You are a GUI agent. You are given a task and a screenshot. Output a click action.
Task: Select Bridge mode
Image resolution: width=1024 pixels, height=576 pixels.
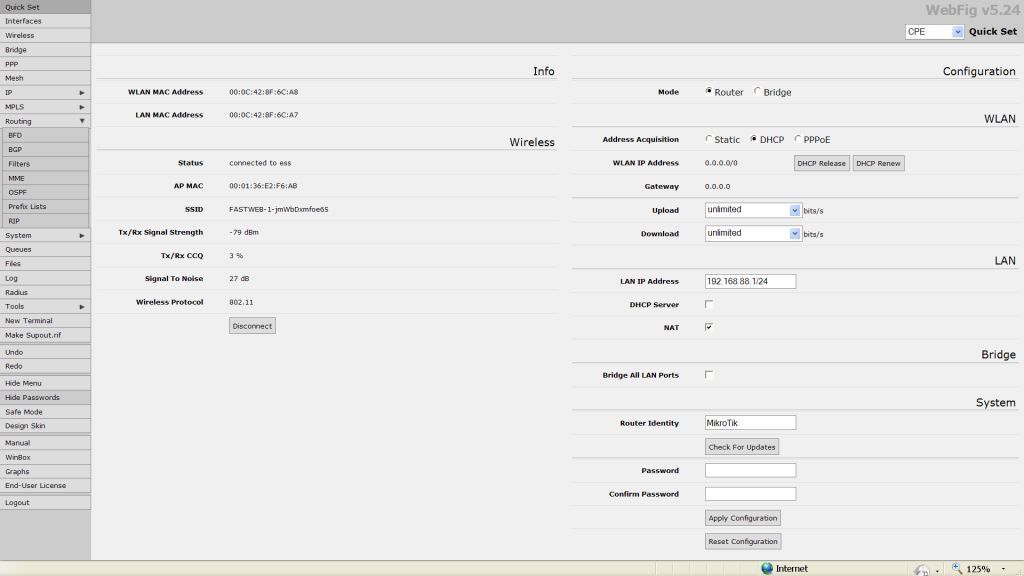tap(757, 91)
